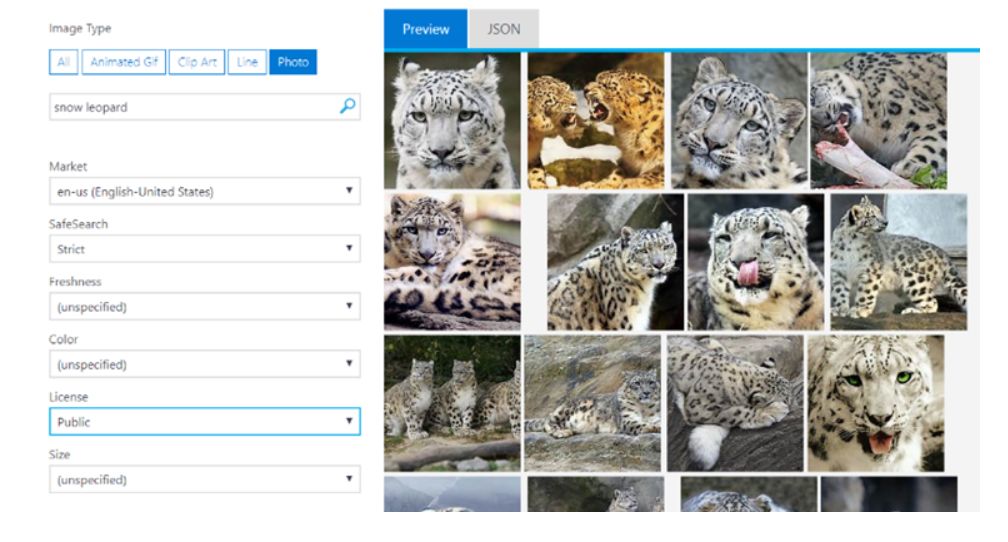Open the License dropdown showing Public
The height and width of the screenshot is (542, 1008).
tap(204, 422)
